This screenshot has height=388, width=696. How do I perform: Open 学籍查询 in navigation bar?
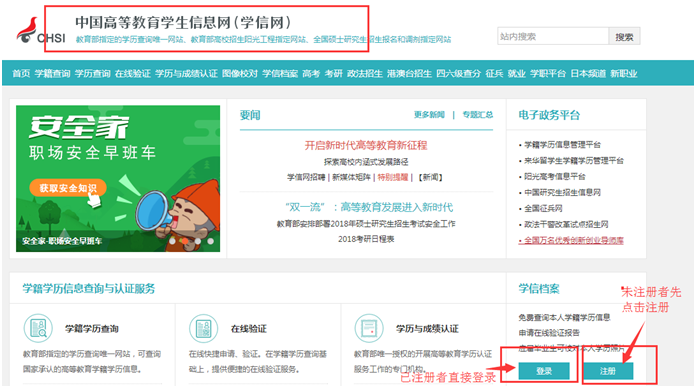pos(52,73)
